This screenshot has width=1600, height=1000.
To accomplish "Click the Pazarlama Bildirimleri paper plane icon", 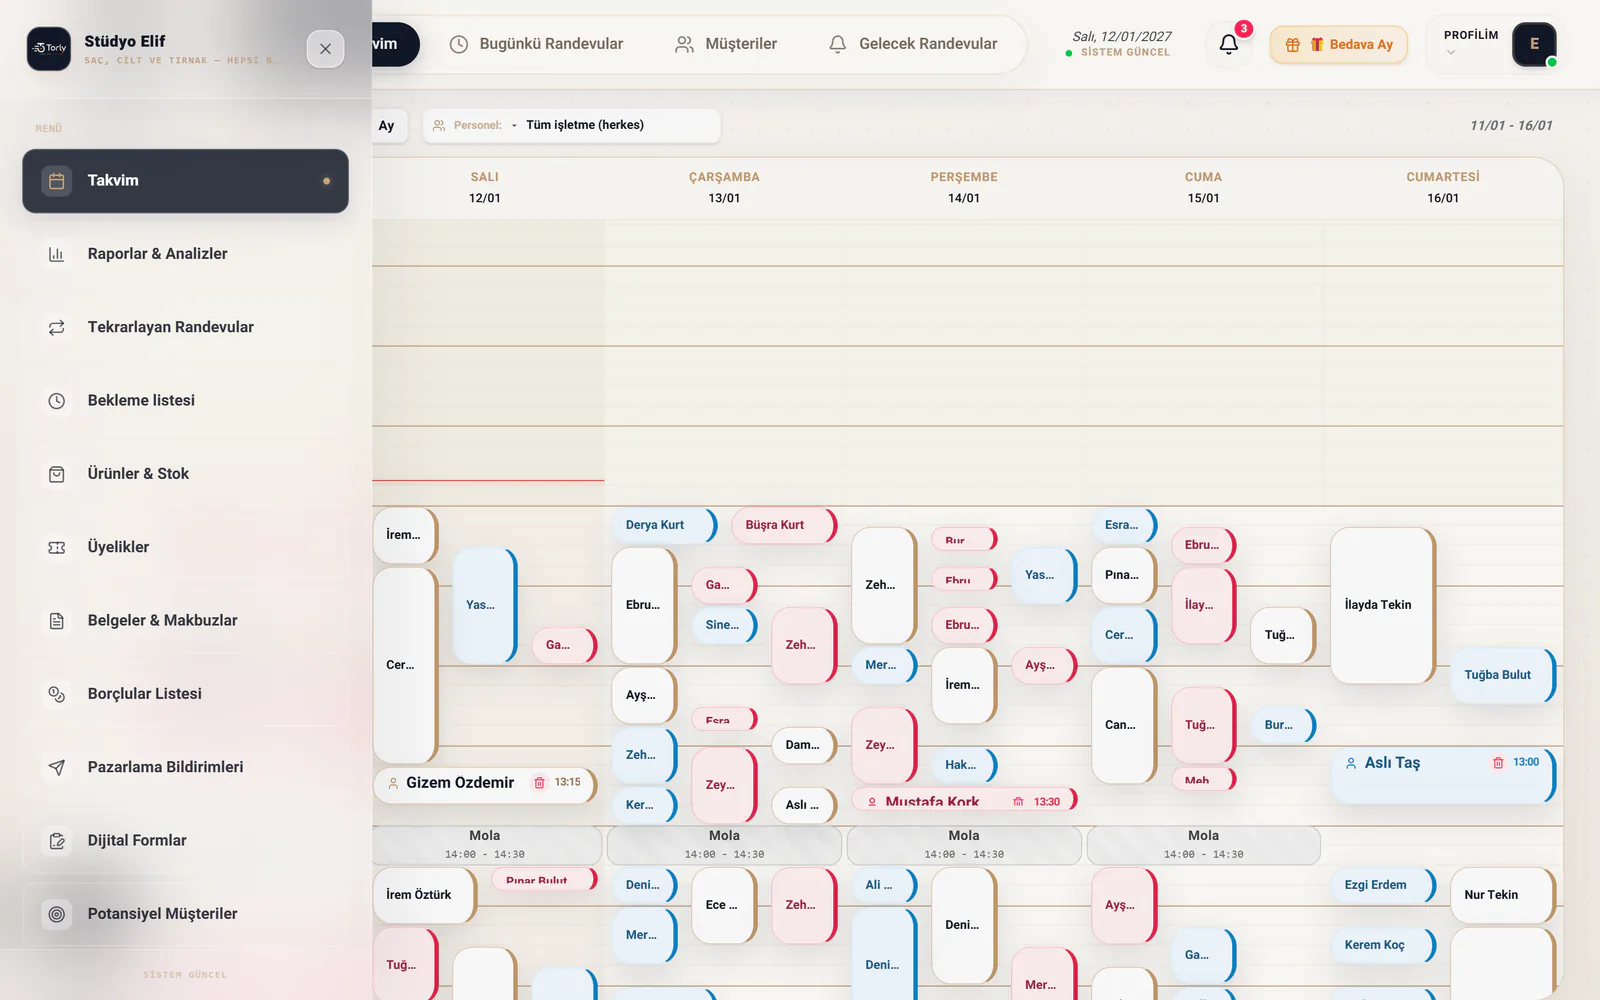I will coord(57,767).
